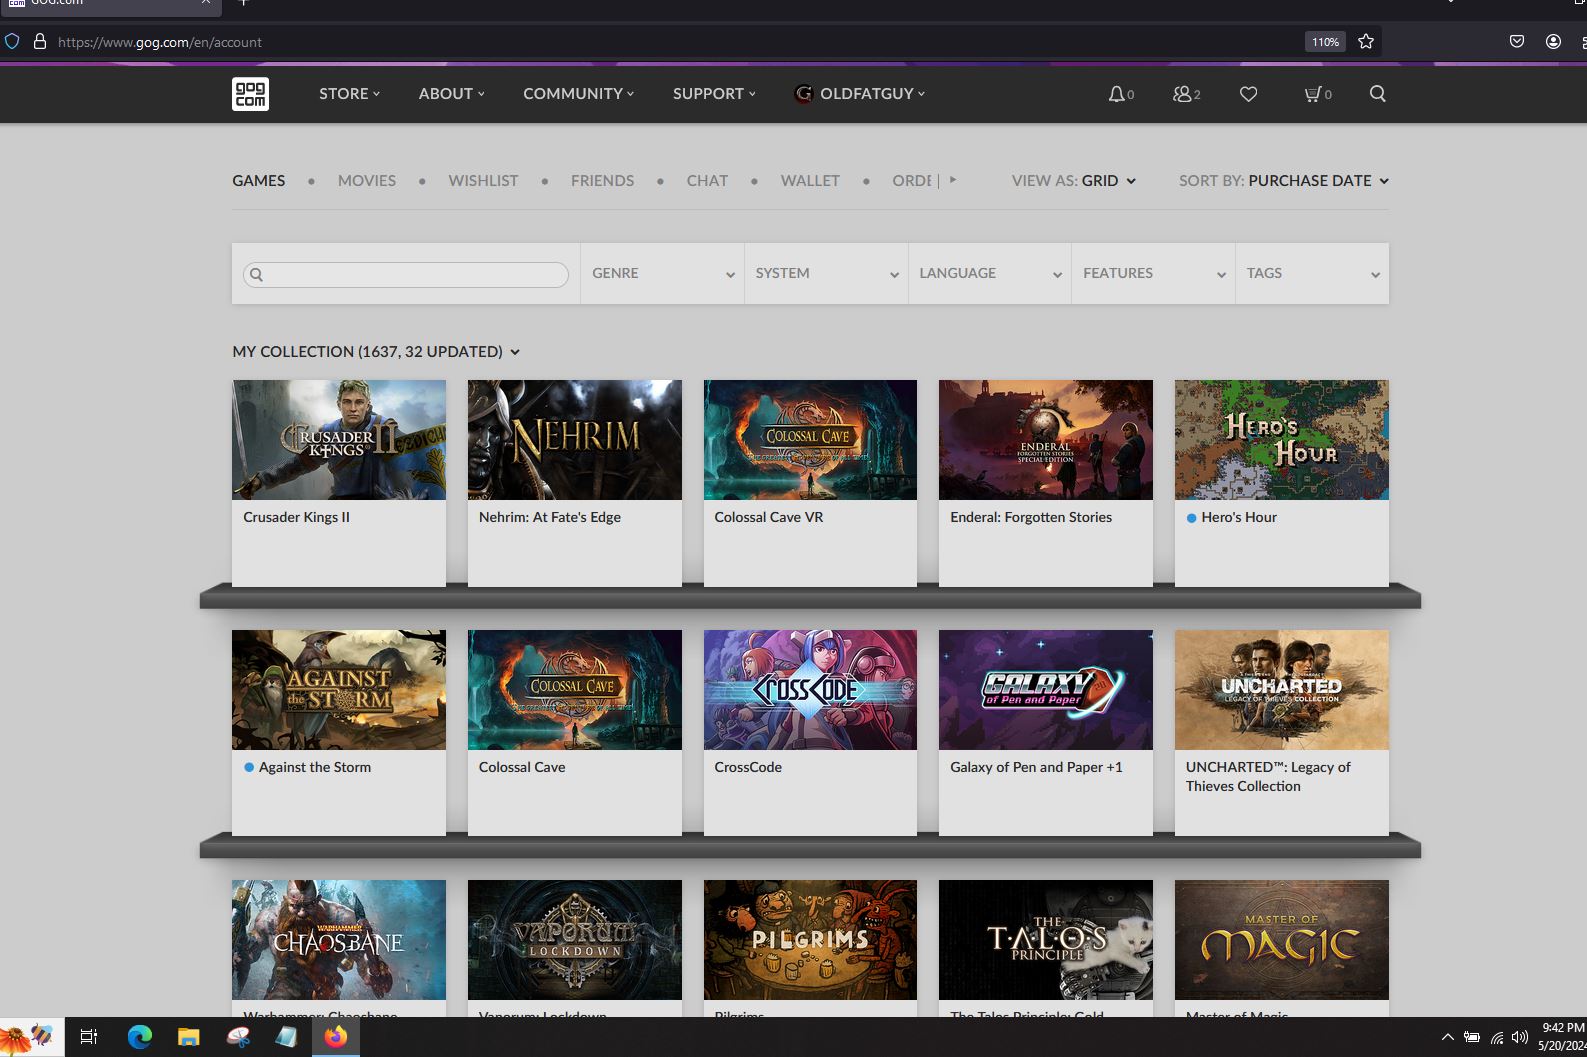Screen dimensions: 1587x1057
Task: Open the ABOUT menu
Action: click(451, 94)
